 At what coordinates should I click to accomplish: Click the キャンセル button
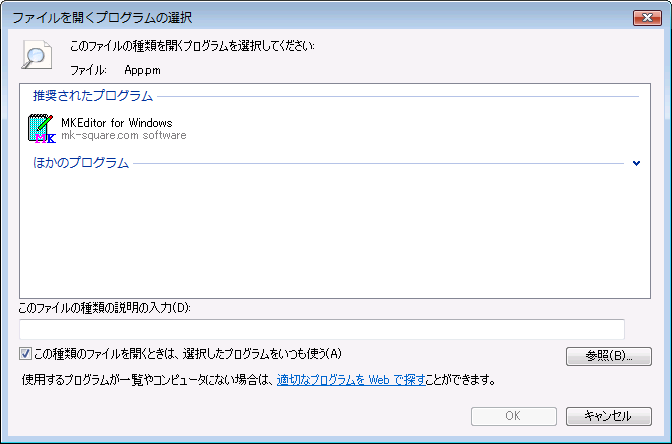point(609,416)
